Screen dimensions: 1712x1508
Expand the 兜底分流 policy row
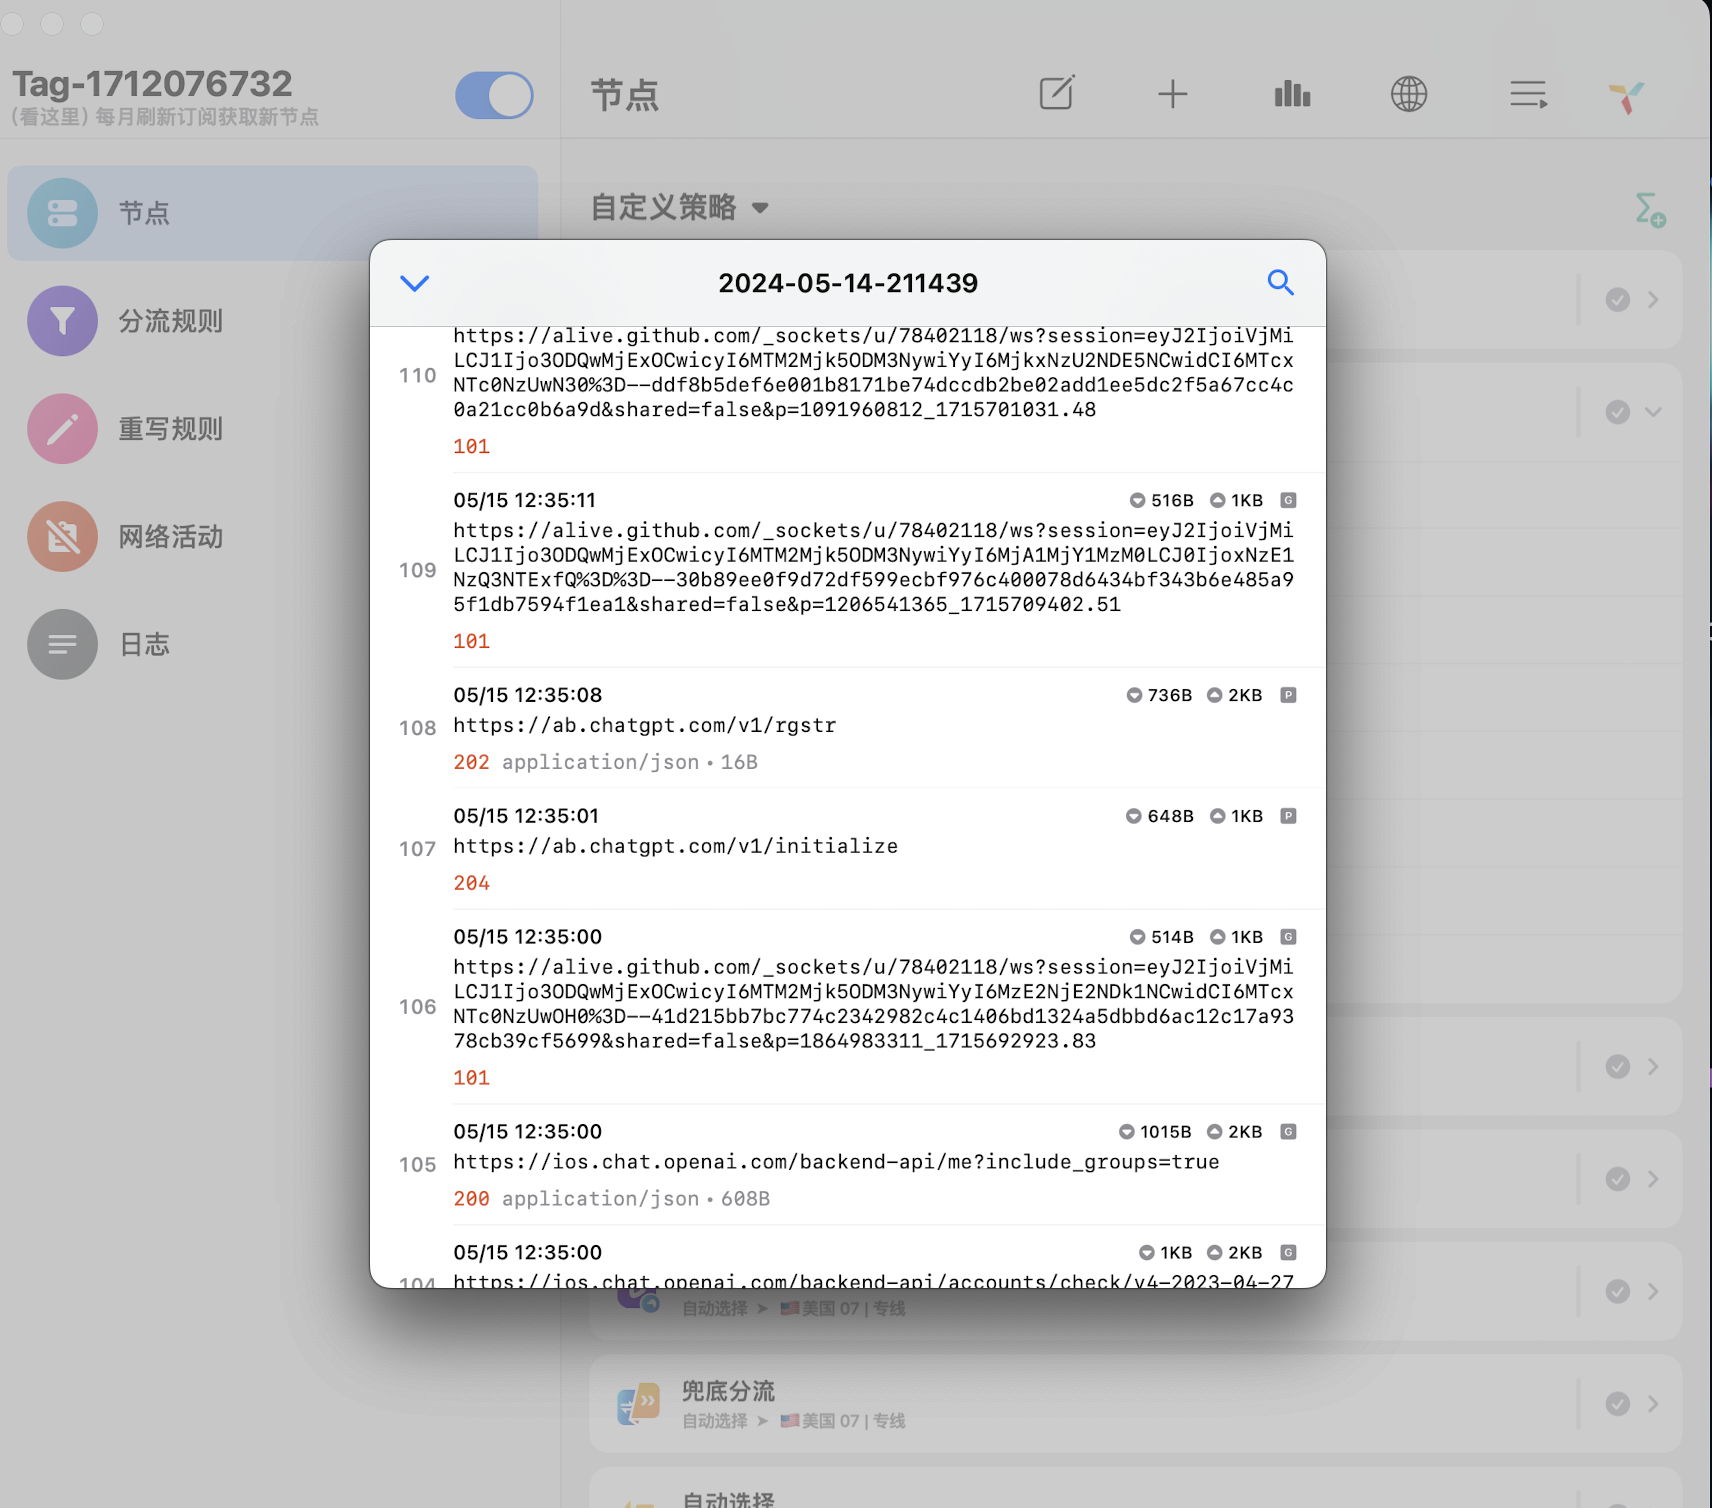tap(1651, 1403)
